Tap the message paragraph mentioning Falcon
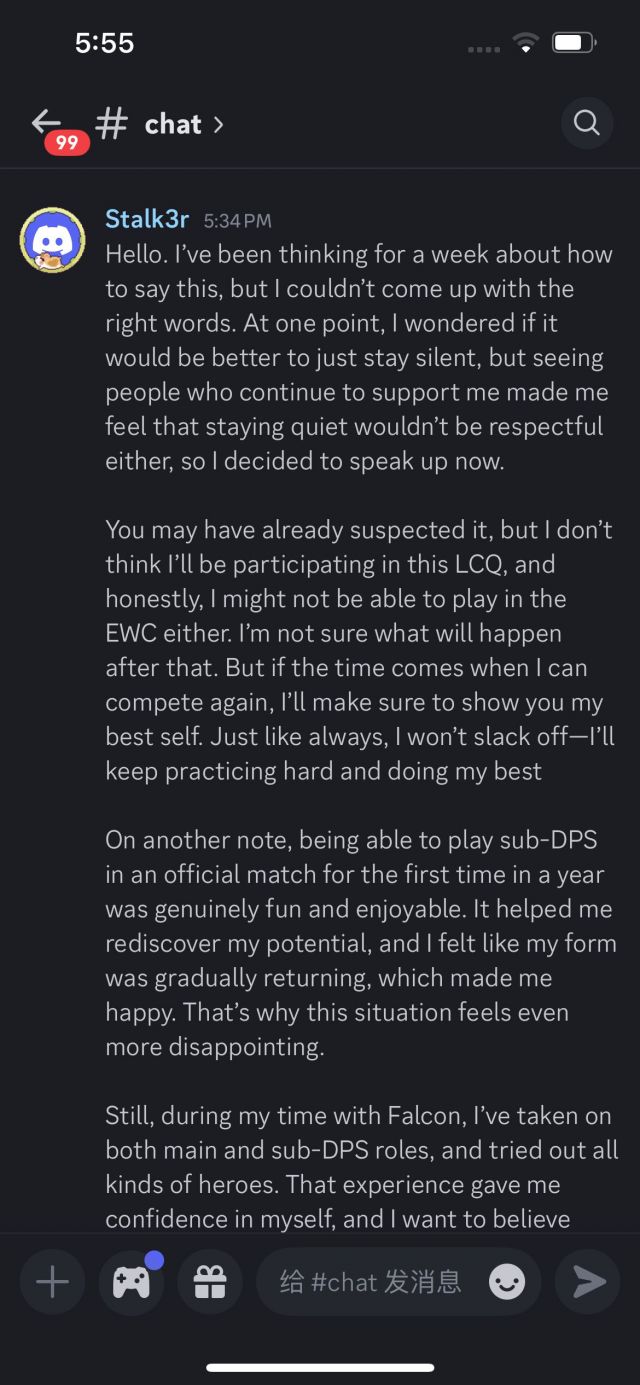 pos(361,1167)
